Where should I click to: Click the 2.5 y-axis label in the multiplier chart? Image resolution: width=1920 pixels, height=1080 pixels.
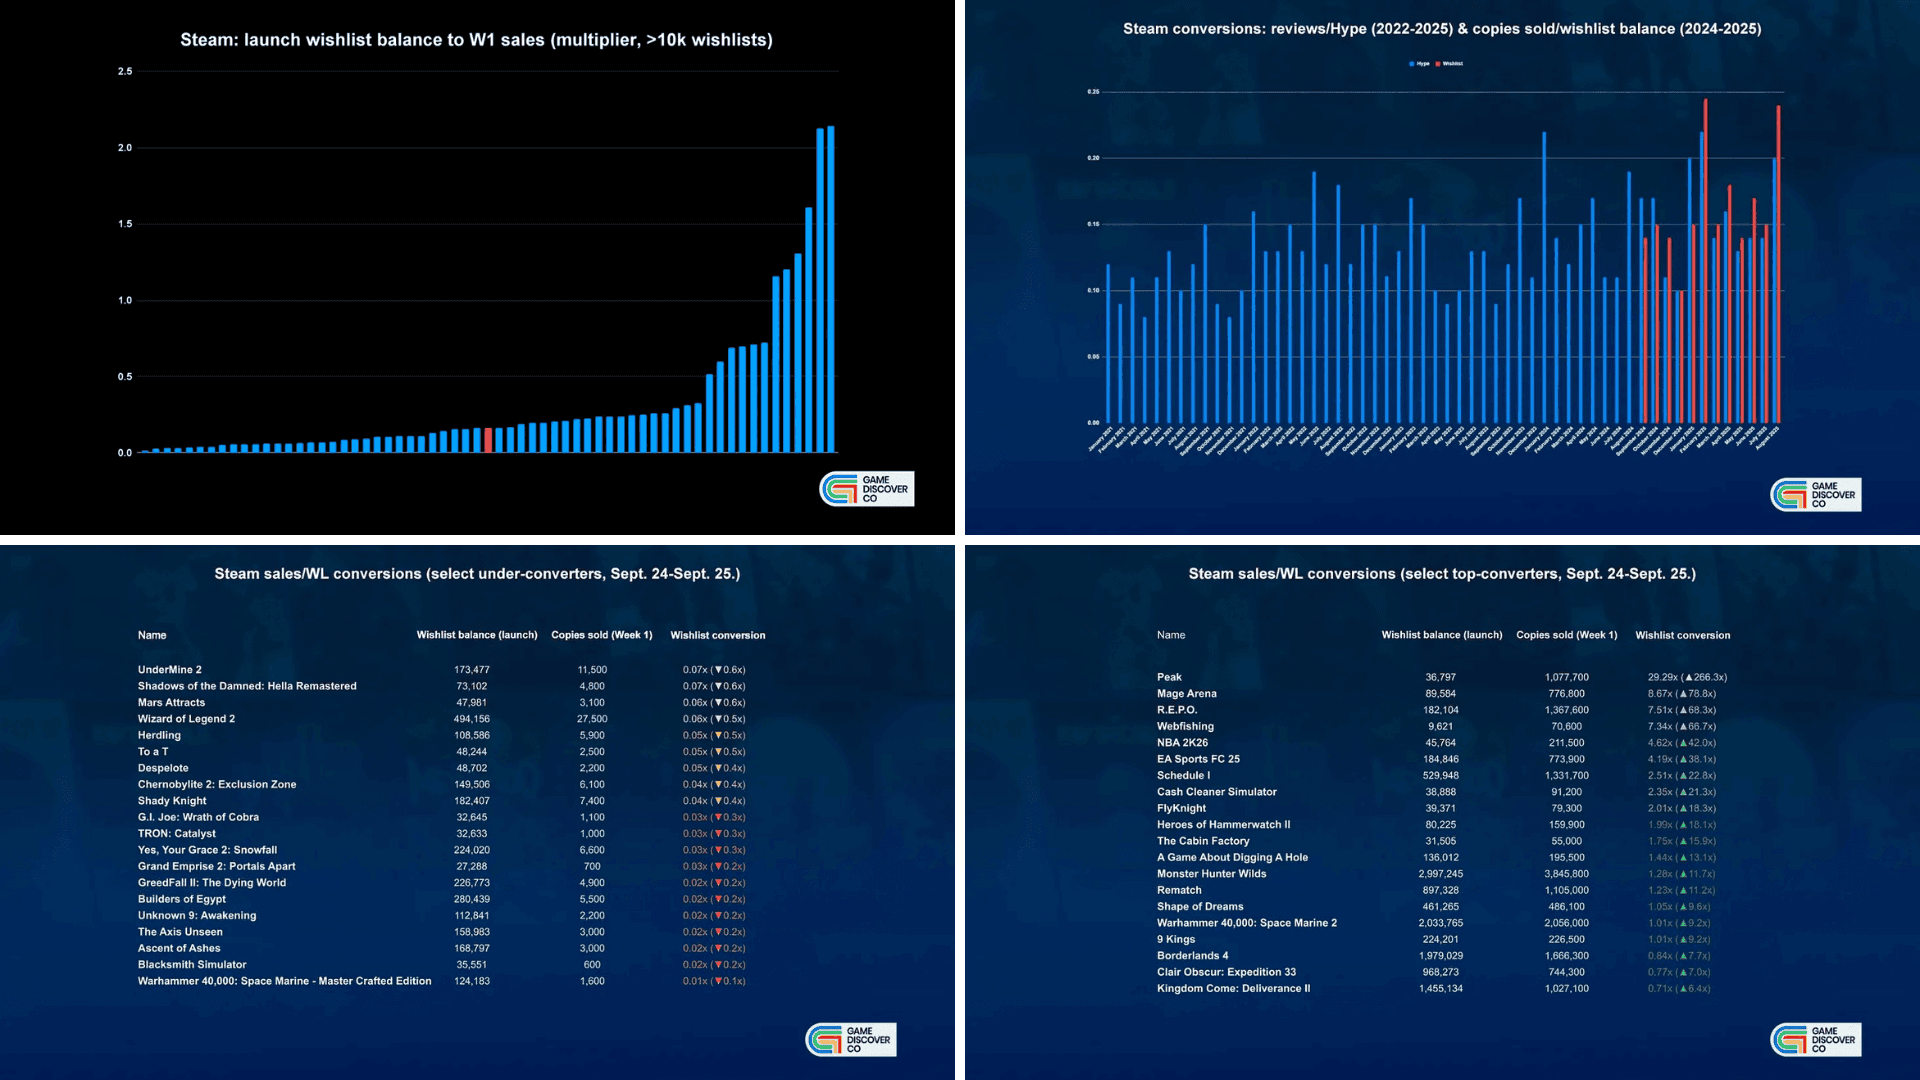coord(125,72)
